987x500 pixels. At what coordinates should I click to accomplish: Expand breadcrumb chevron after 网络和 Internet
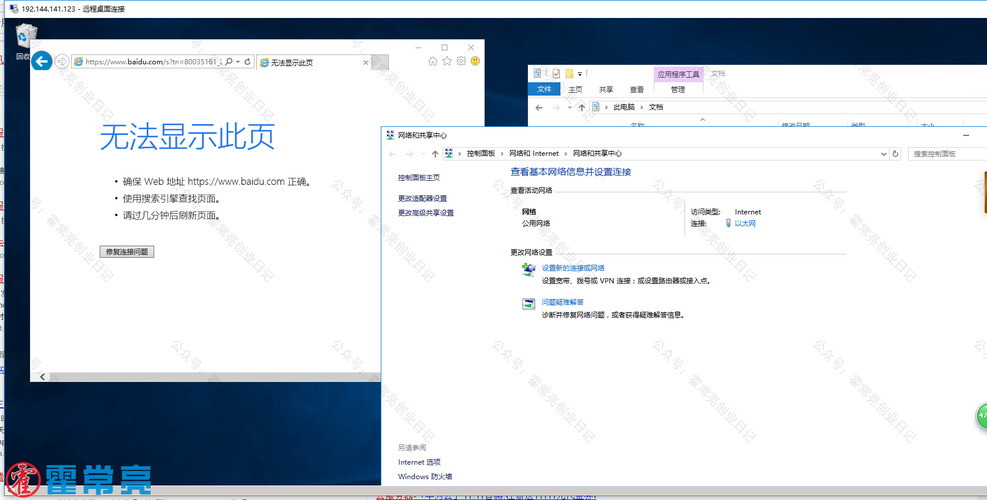pyautogui.click(x=566, y=154)
